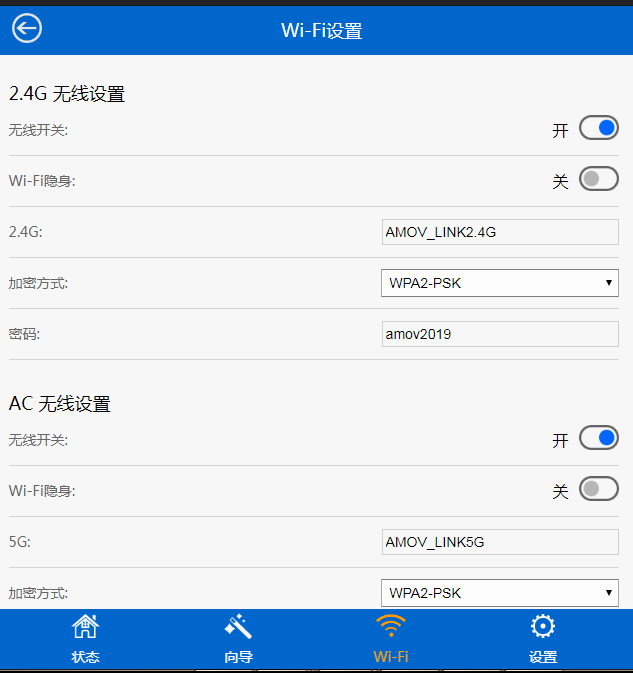Viewport: 633px width, 673px height.
Task: Switch to the Wi-Fi tab label
Action: (x=391, y=657)
